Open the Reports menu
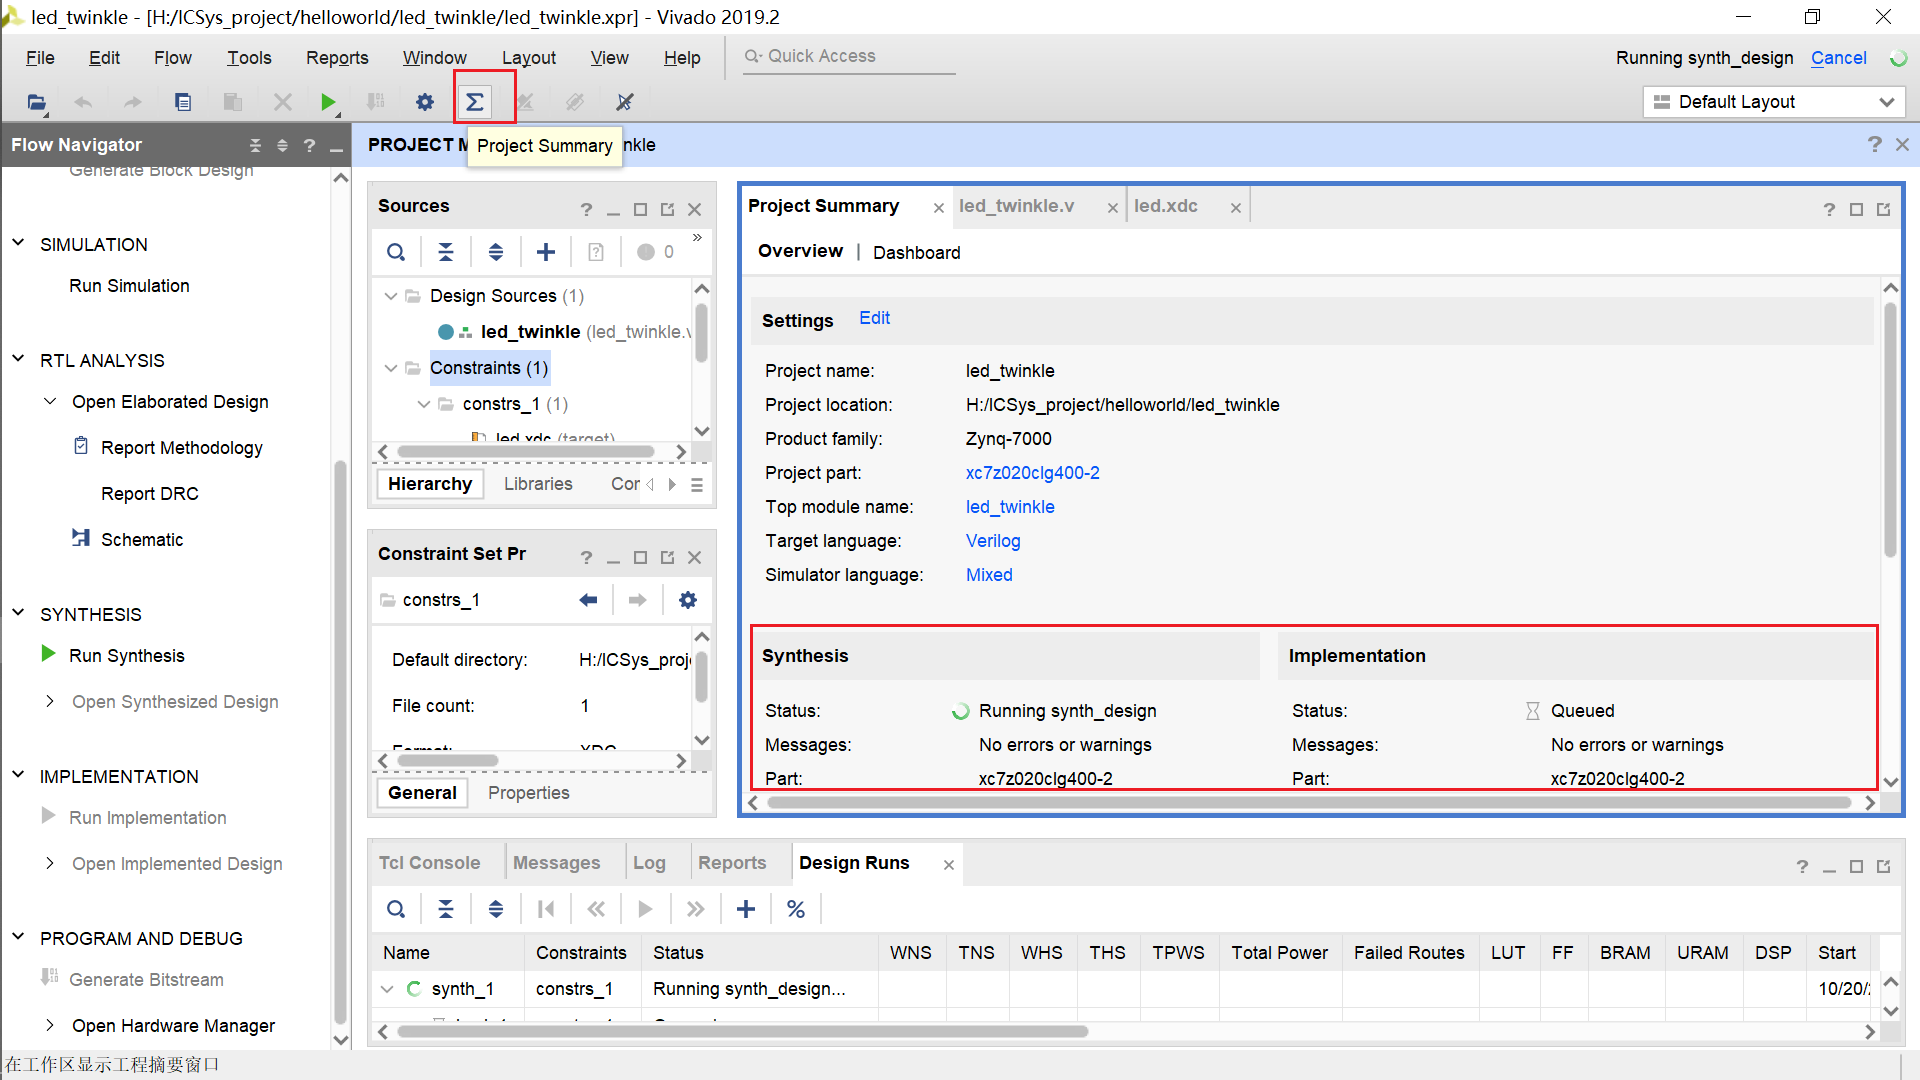This screenshot has width=1920, height=1080. pyautogui.click(x=337, y=58)
